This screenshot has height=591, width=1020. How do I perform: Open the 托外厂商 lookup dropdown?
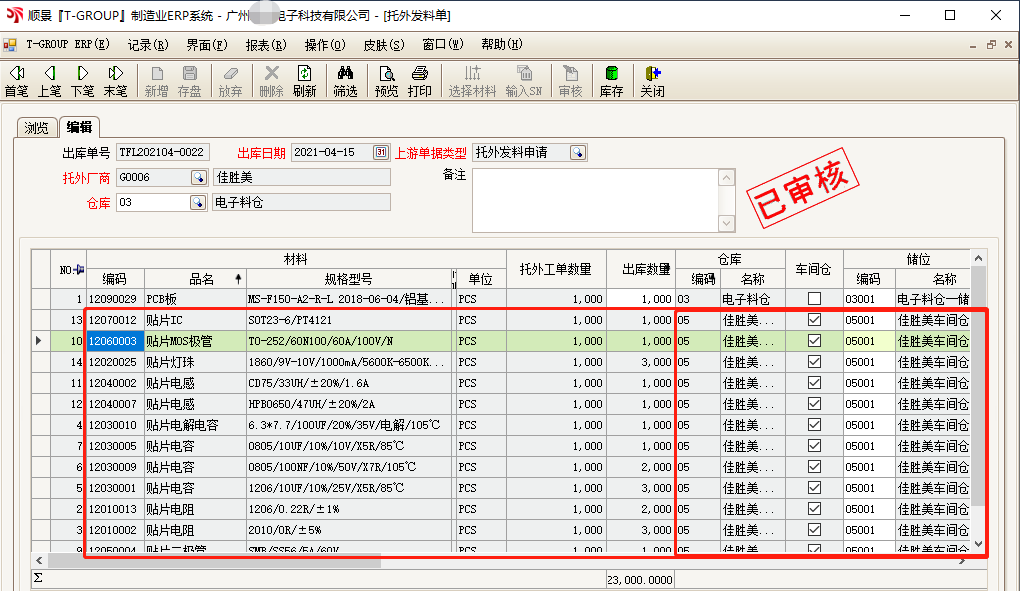pyautogui.click(x=197, y=178)
